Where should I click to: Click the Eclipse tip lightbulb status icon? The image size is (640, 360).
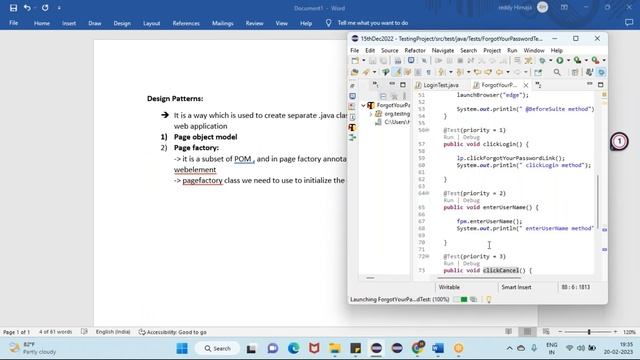[489, 299]
